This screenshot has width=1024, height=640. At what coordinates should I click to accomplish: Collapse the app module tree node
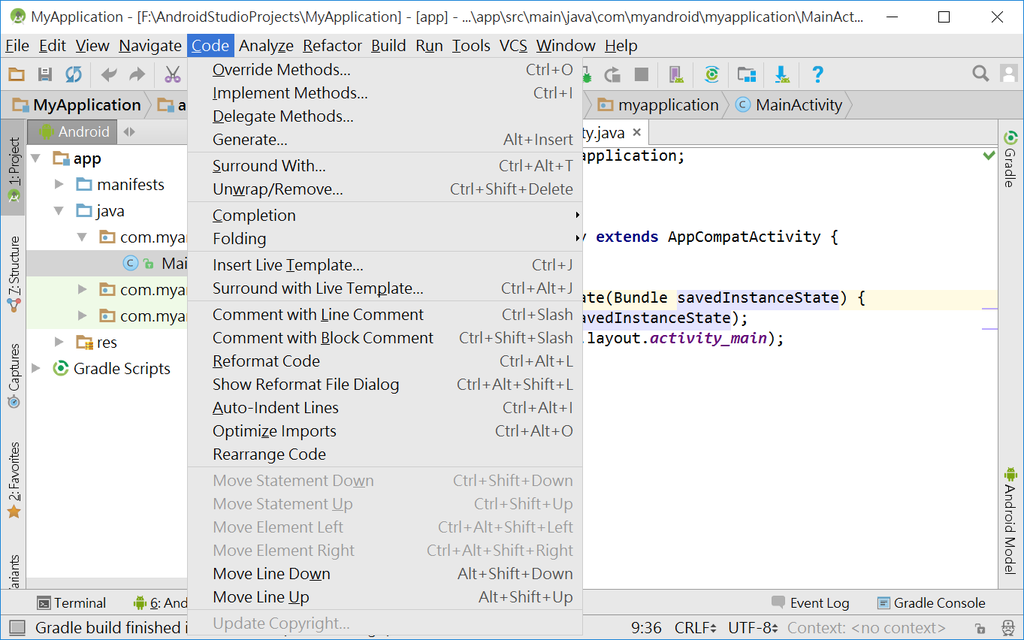click(x=37, y=158)
